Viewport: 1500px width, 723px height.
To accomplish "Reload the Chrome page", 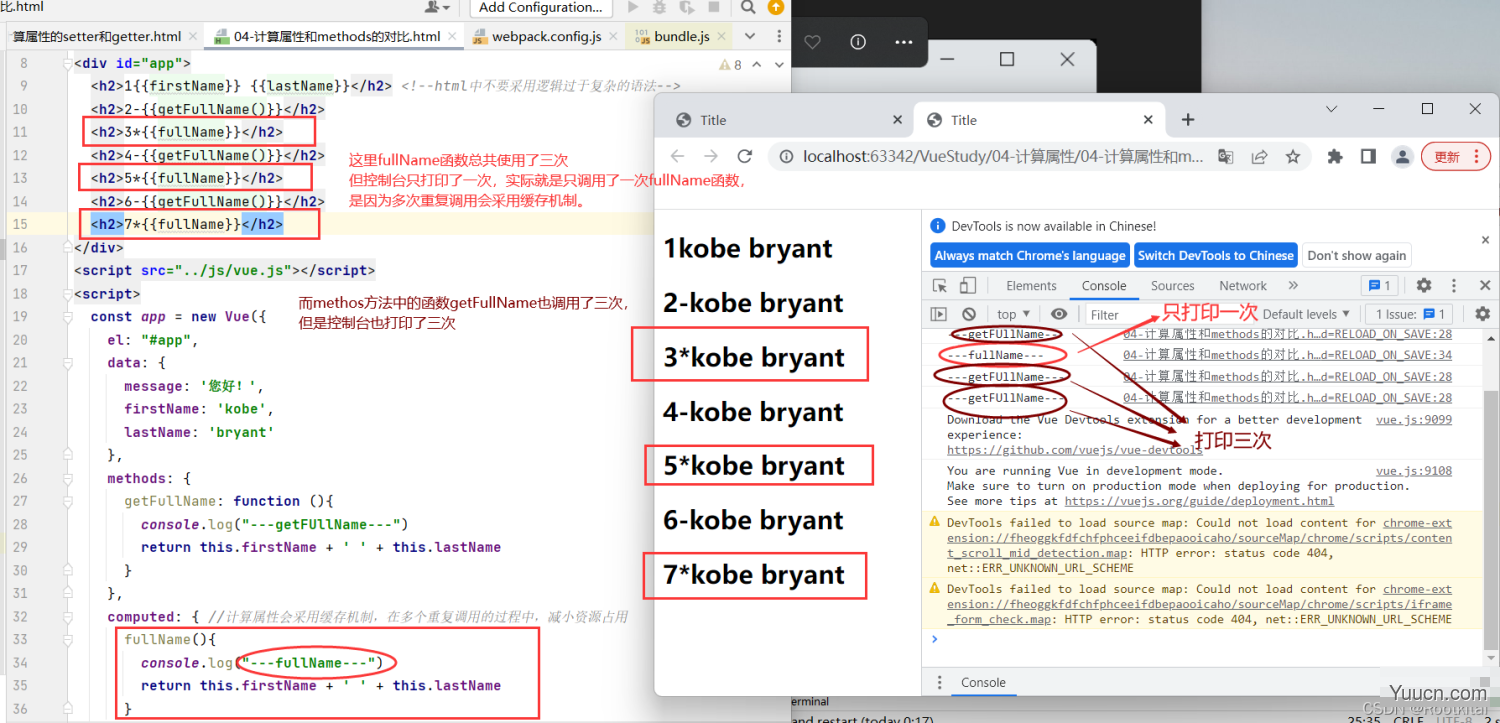I will tap(744, 157).
